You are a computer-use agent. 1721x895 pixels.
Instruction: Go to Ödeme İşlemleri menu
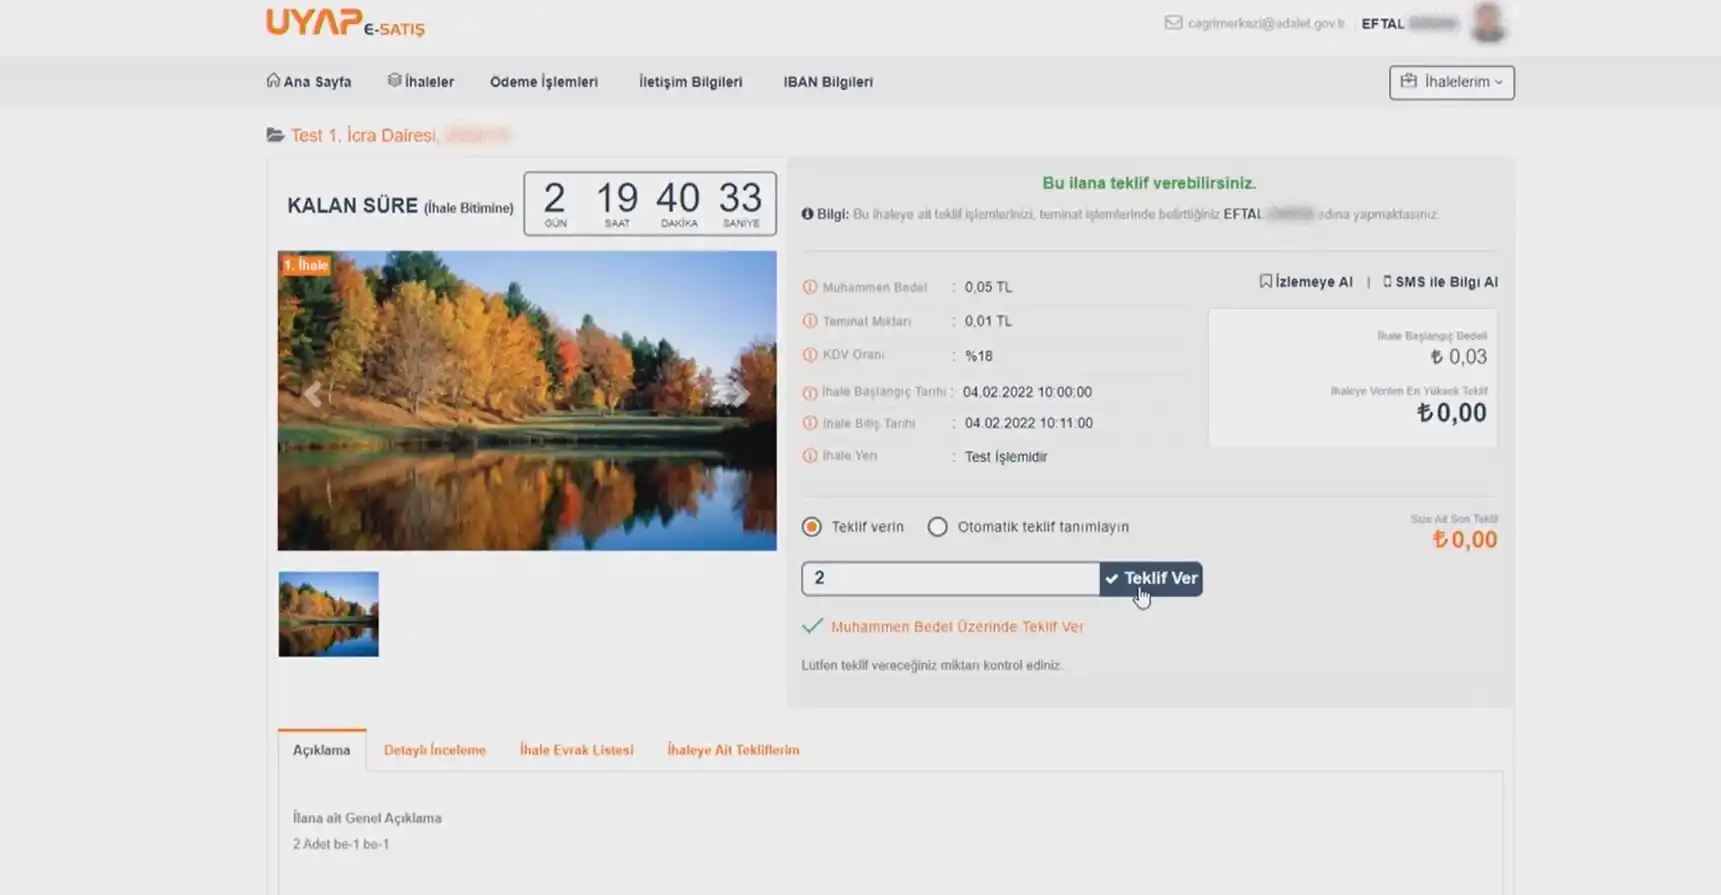(x=543, y=82)
